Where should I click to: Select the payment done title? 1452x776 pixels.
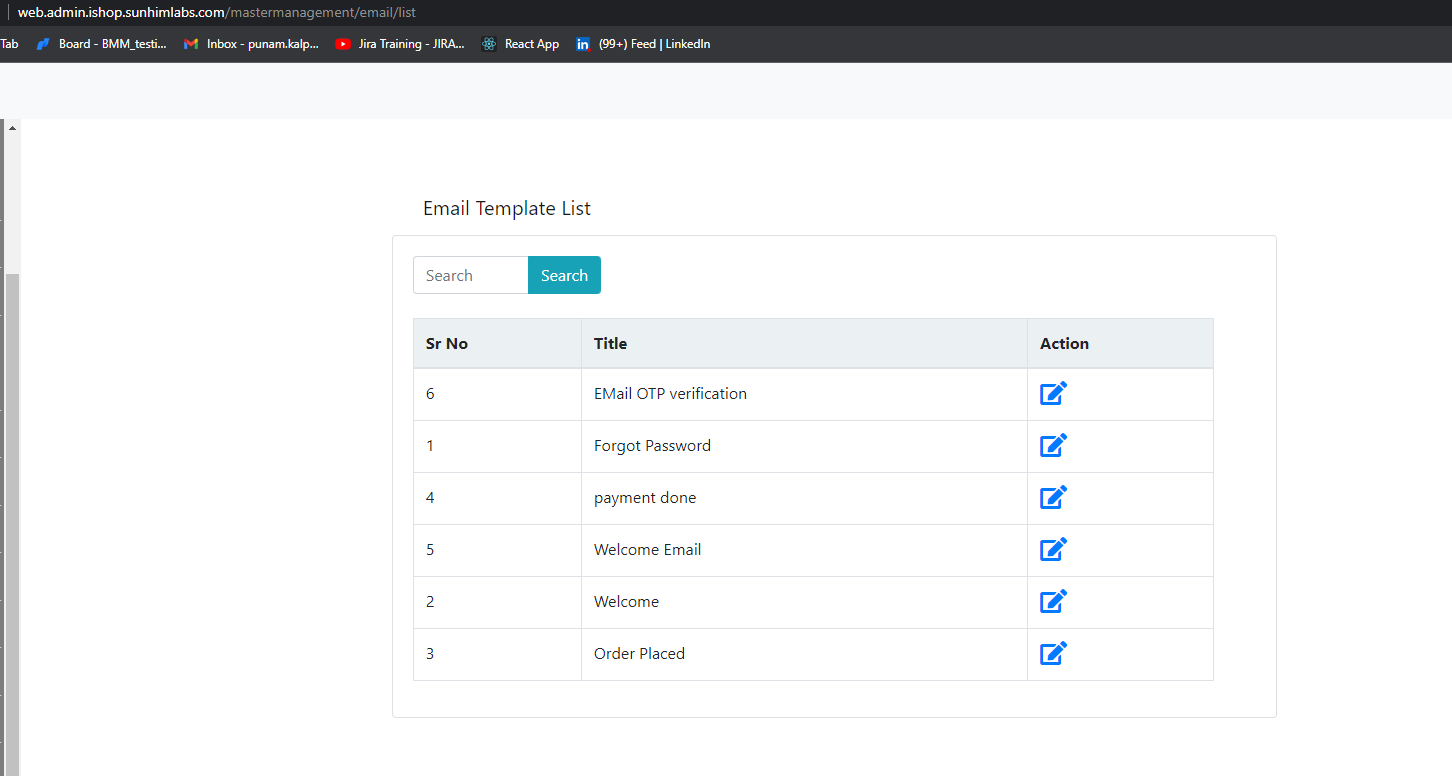645,498
